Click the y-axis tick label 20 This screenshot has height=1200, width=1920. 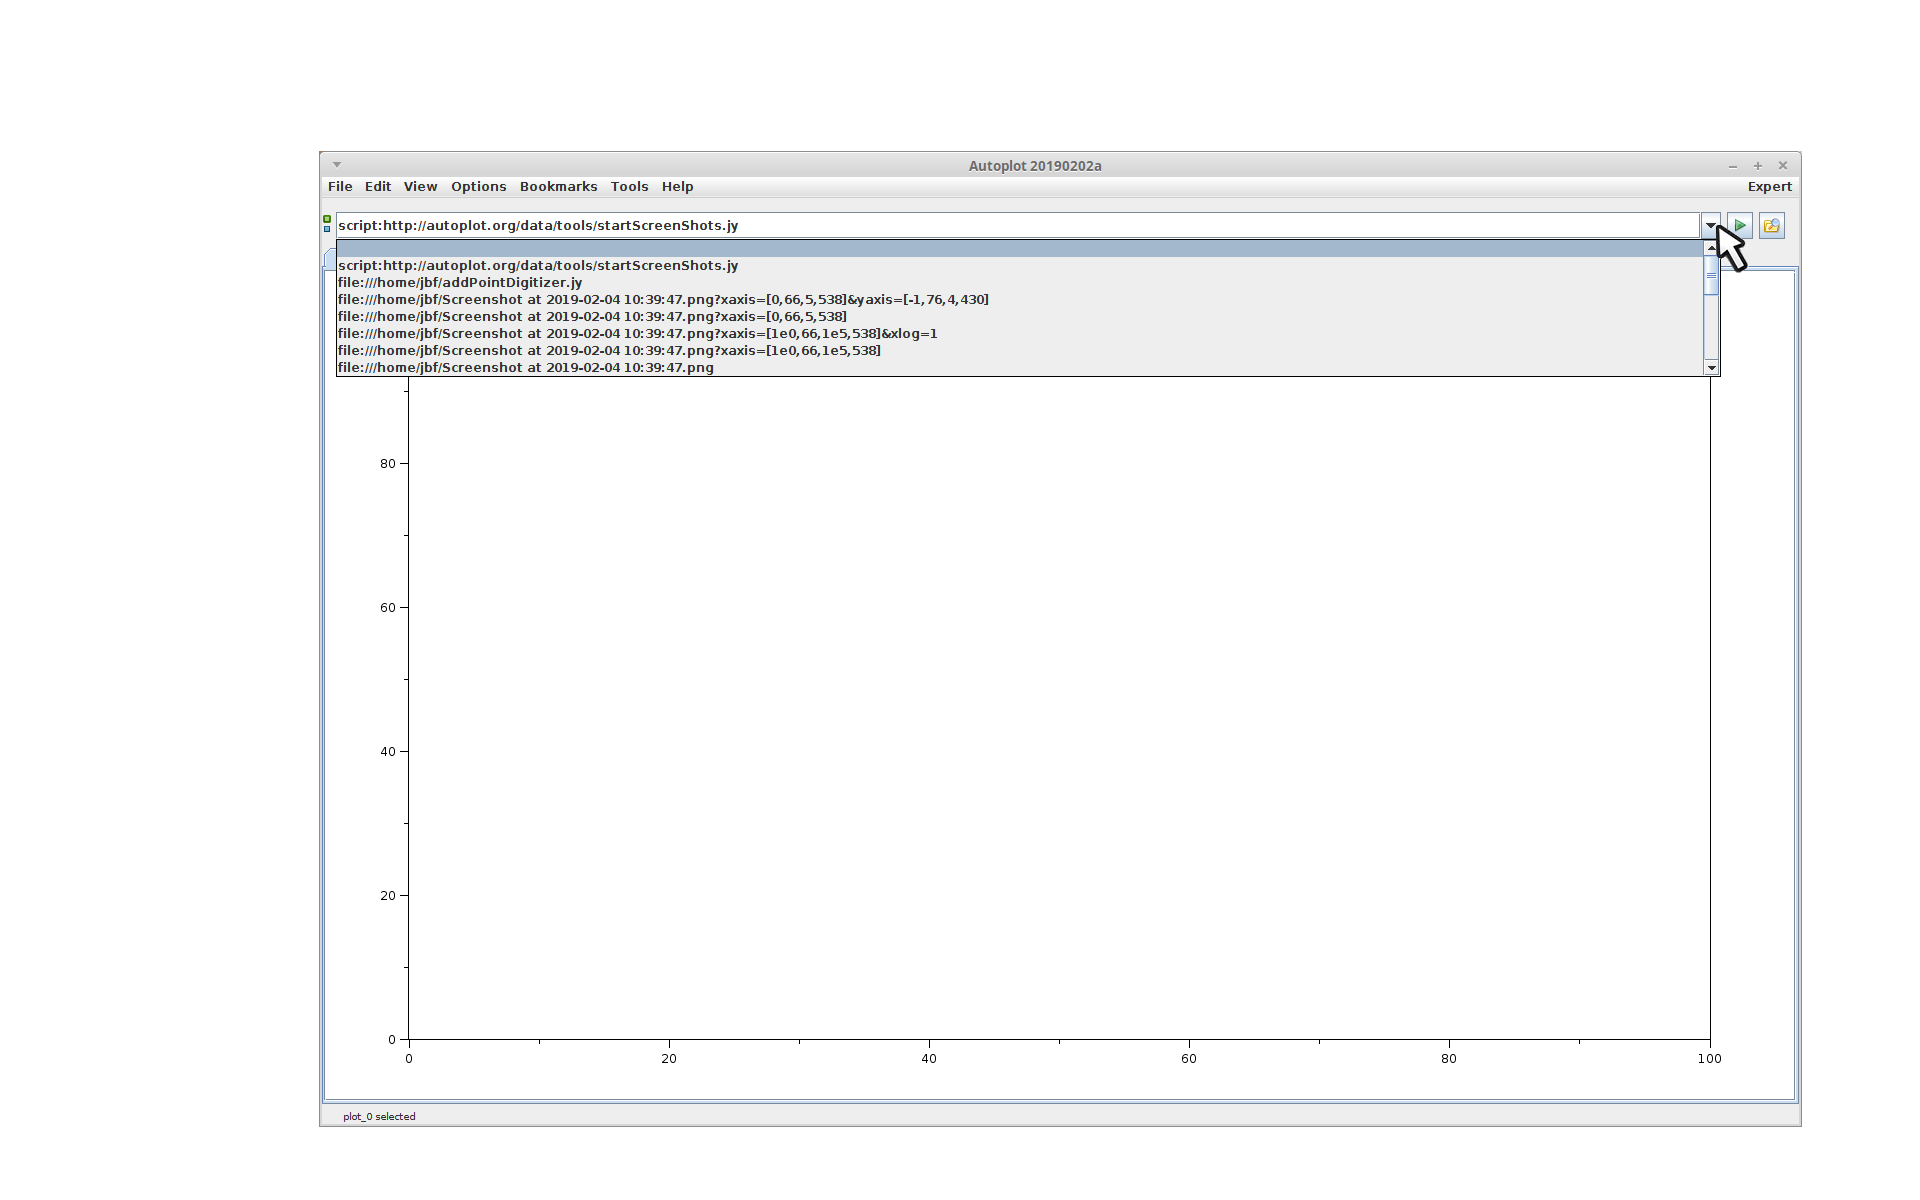tap(387, 896)
